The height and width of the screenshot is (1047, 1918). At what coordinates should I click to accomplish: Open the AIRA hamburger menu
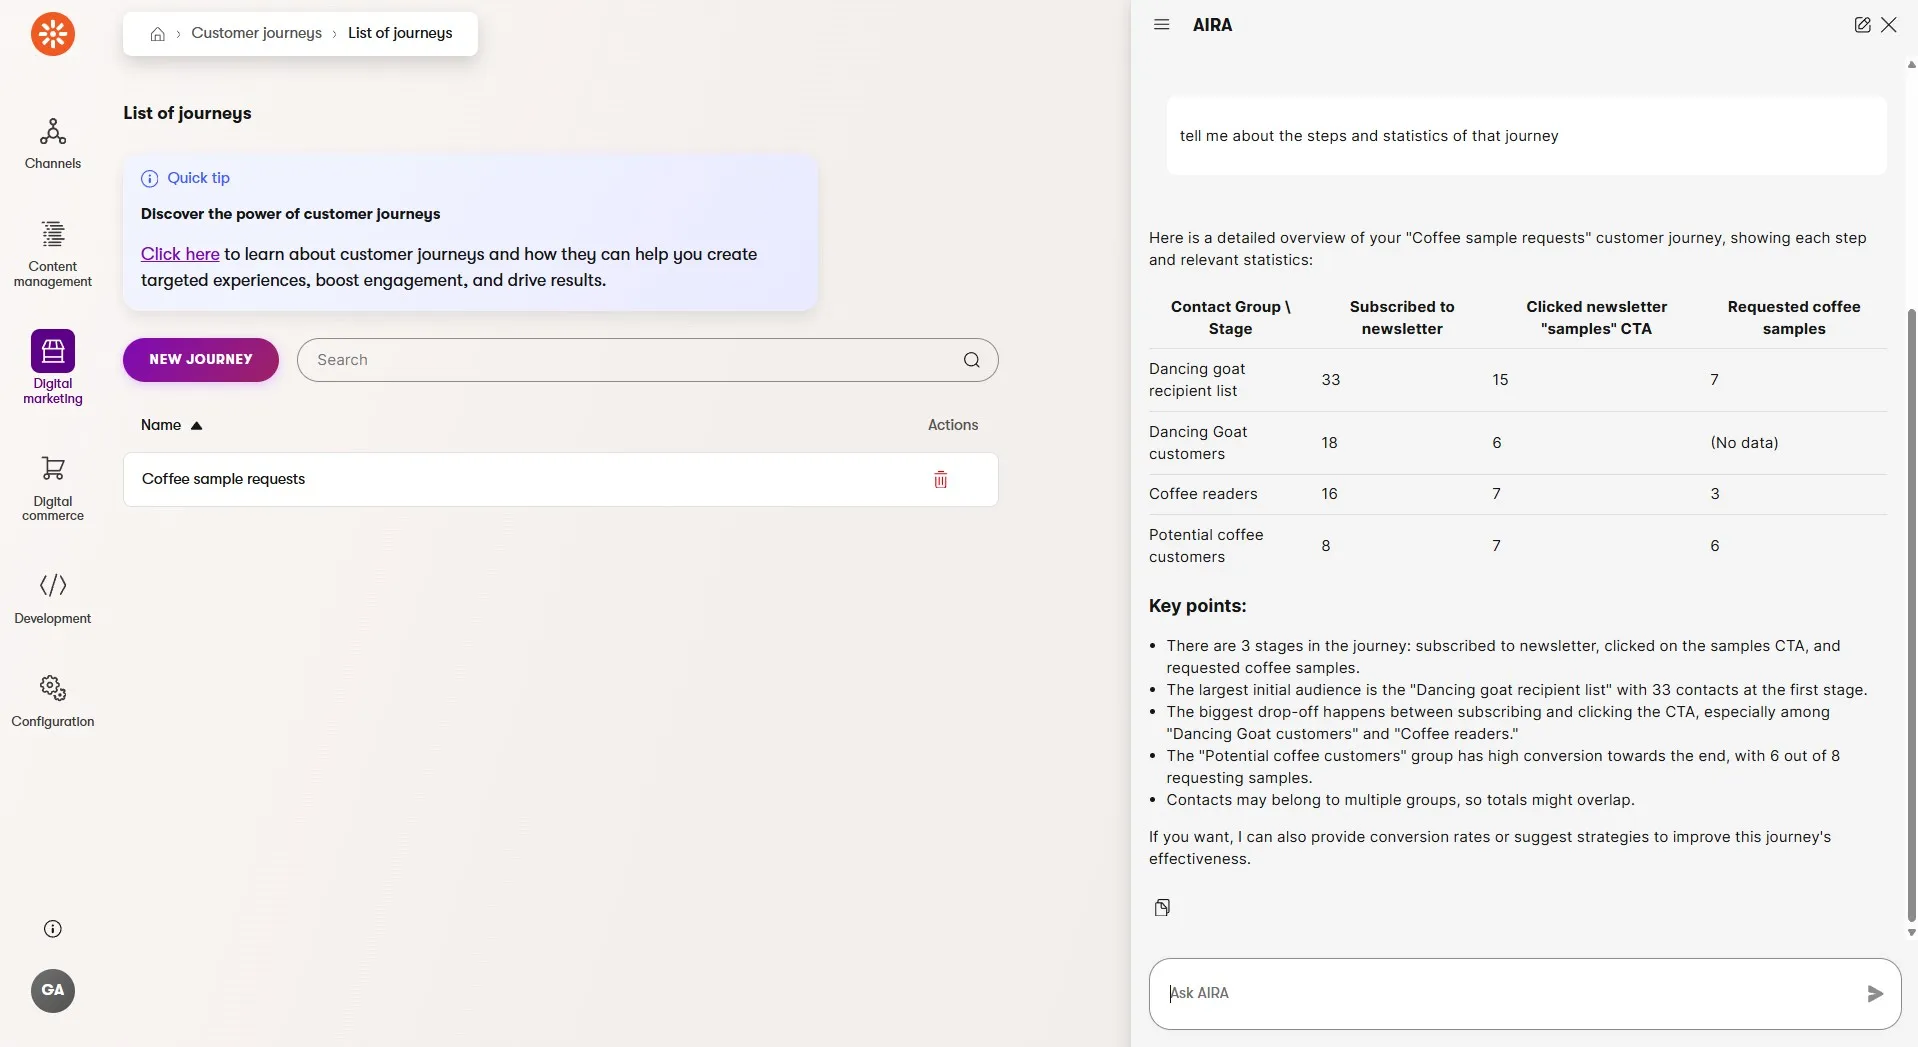click(x=1161, y=25)
